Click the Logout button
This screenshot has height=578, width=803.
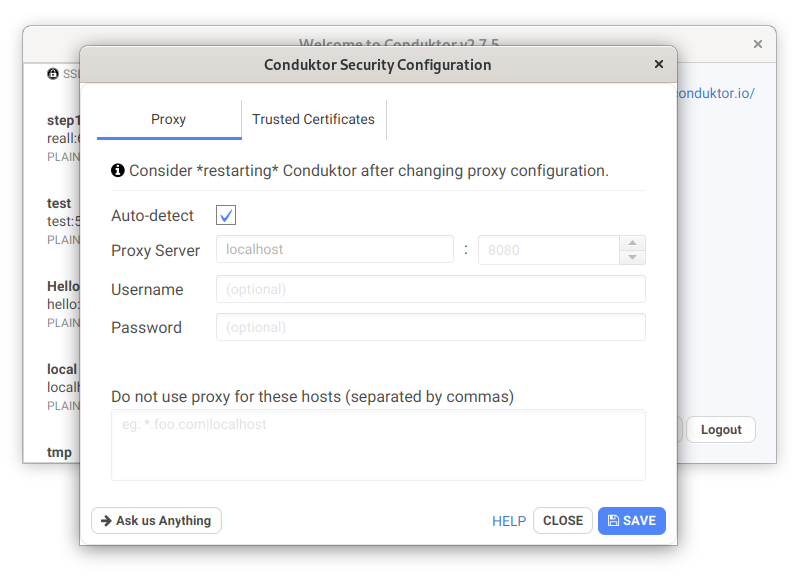[x=721, y=430]
